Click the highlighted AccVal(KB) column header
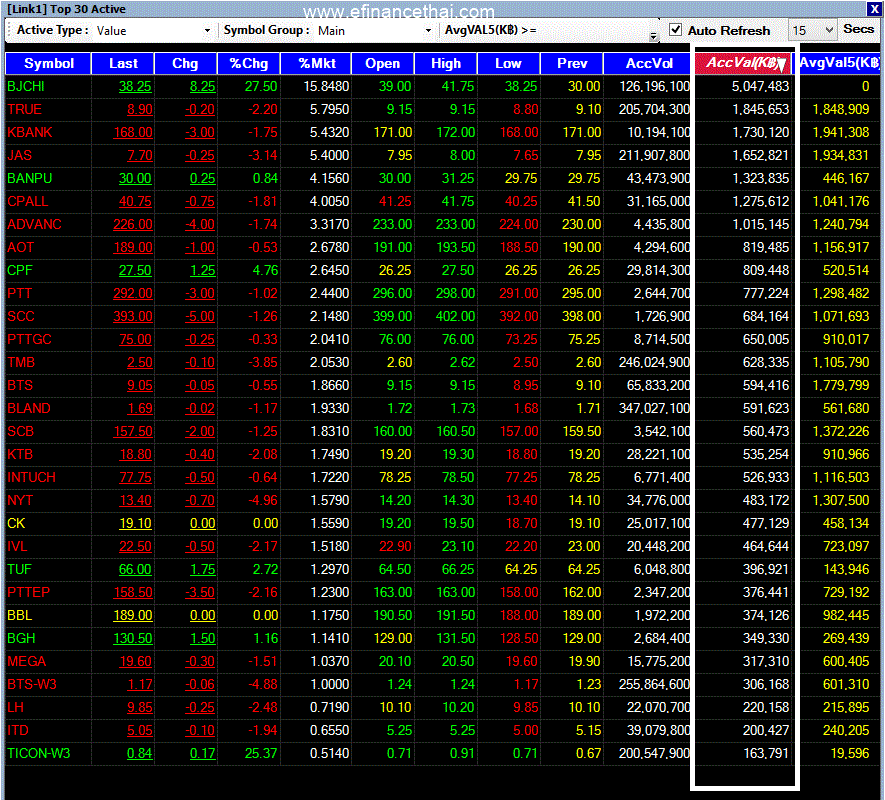 pos(744,63)
